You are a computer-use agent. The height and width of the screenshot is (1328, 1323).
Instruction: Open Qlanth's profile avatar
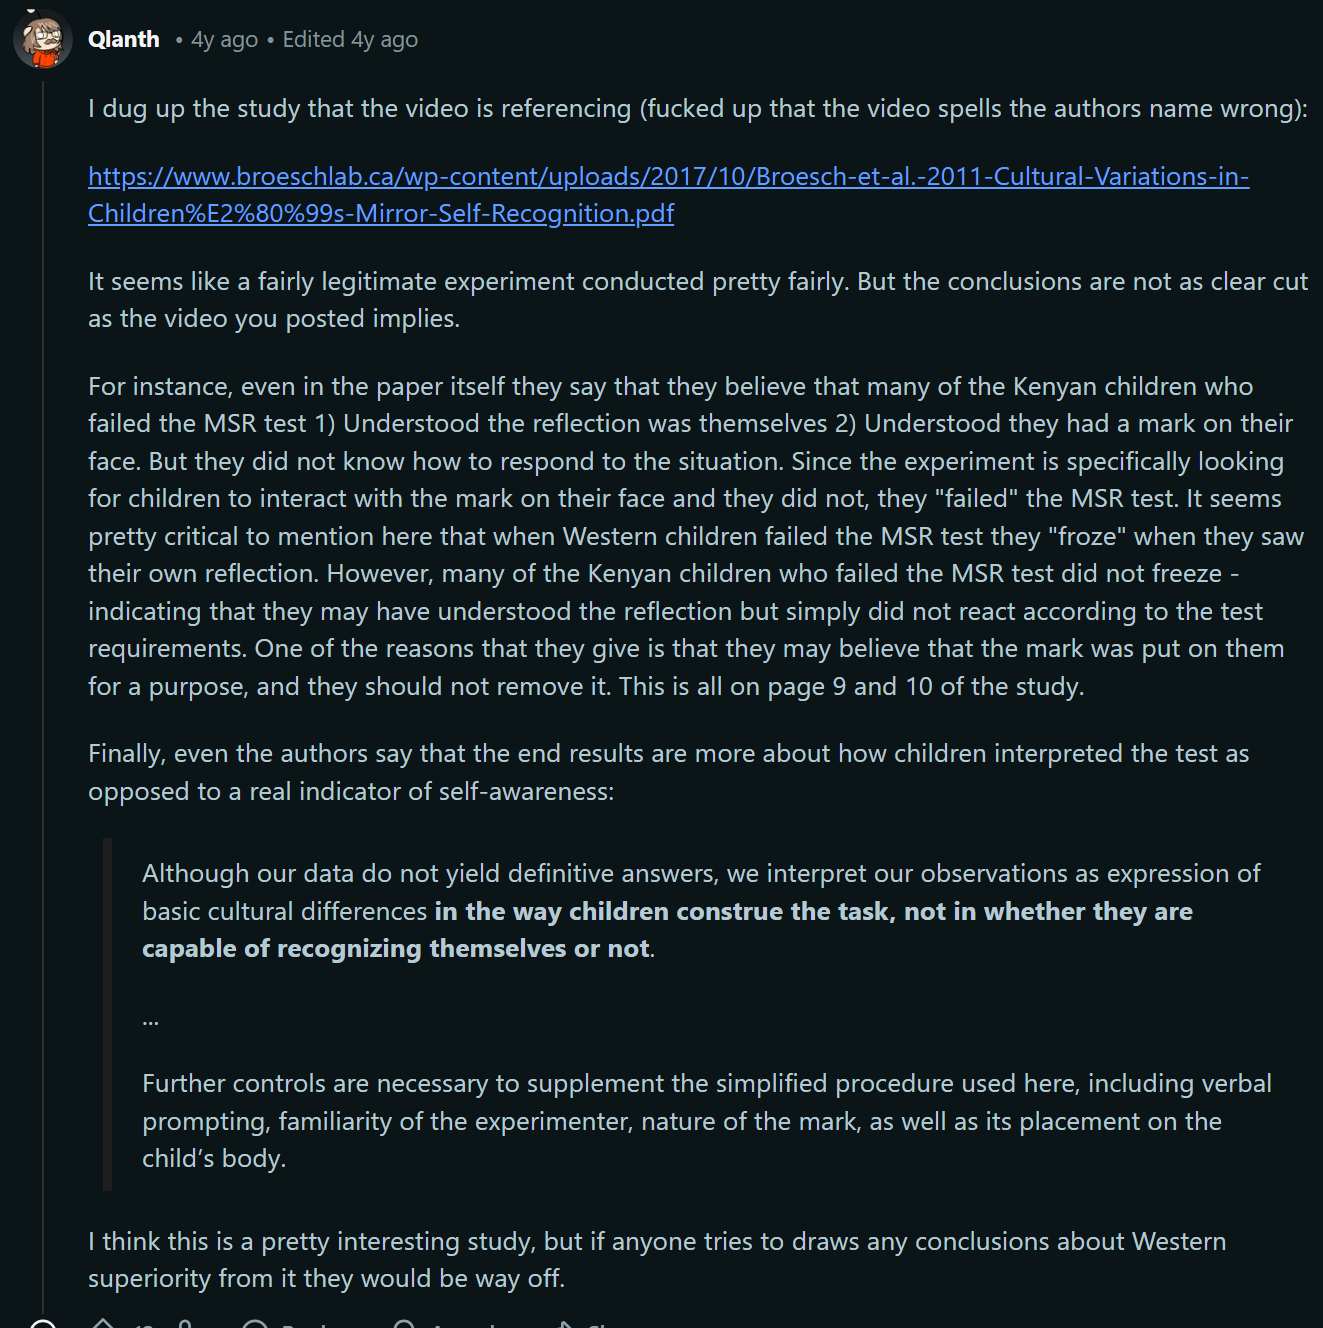tap(42, 40)
